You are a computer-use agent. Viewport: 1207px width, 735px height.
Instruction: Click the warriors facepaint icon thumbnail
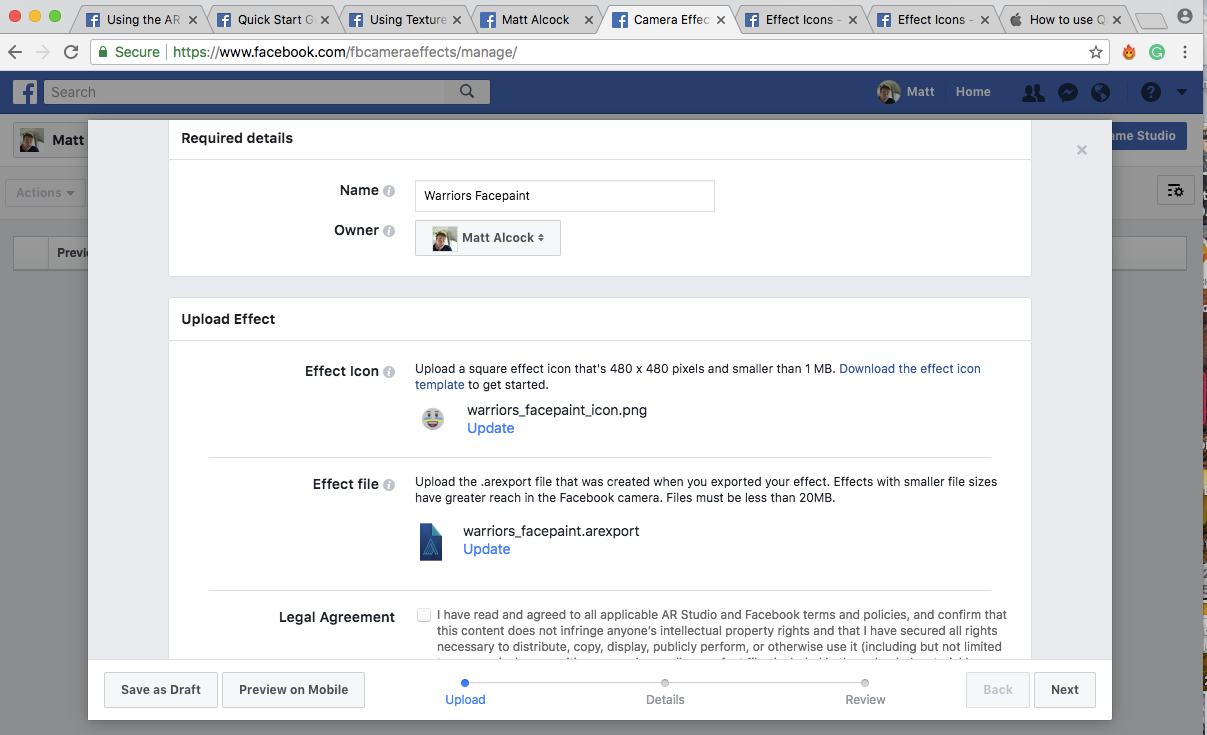point(432,419)
